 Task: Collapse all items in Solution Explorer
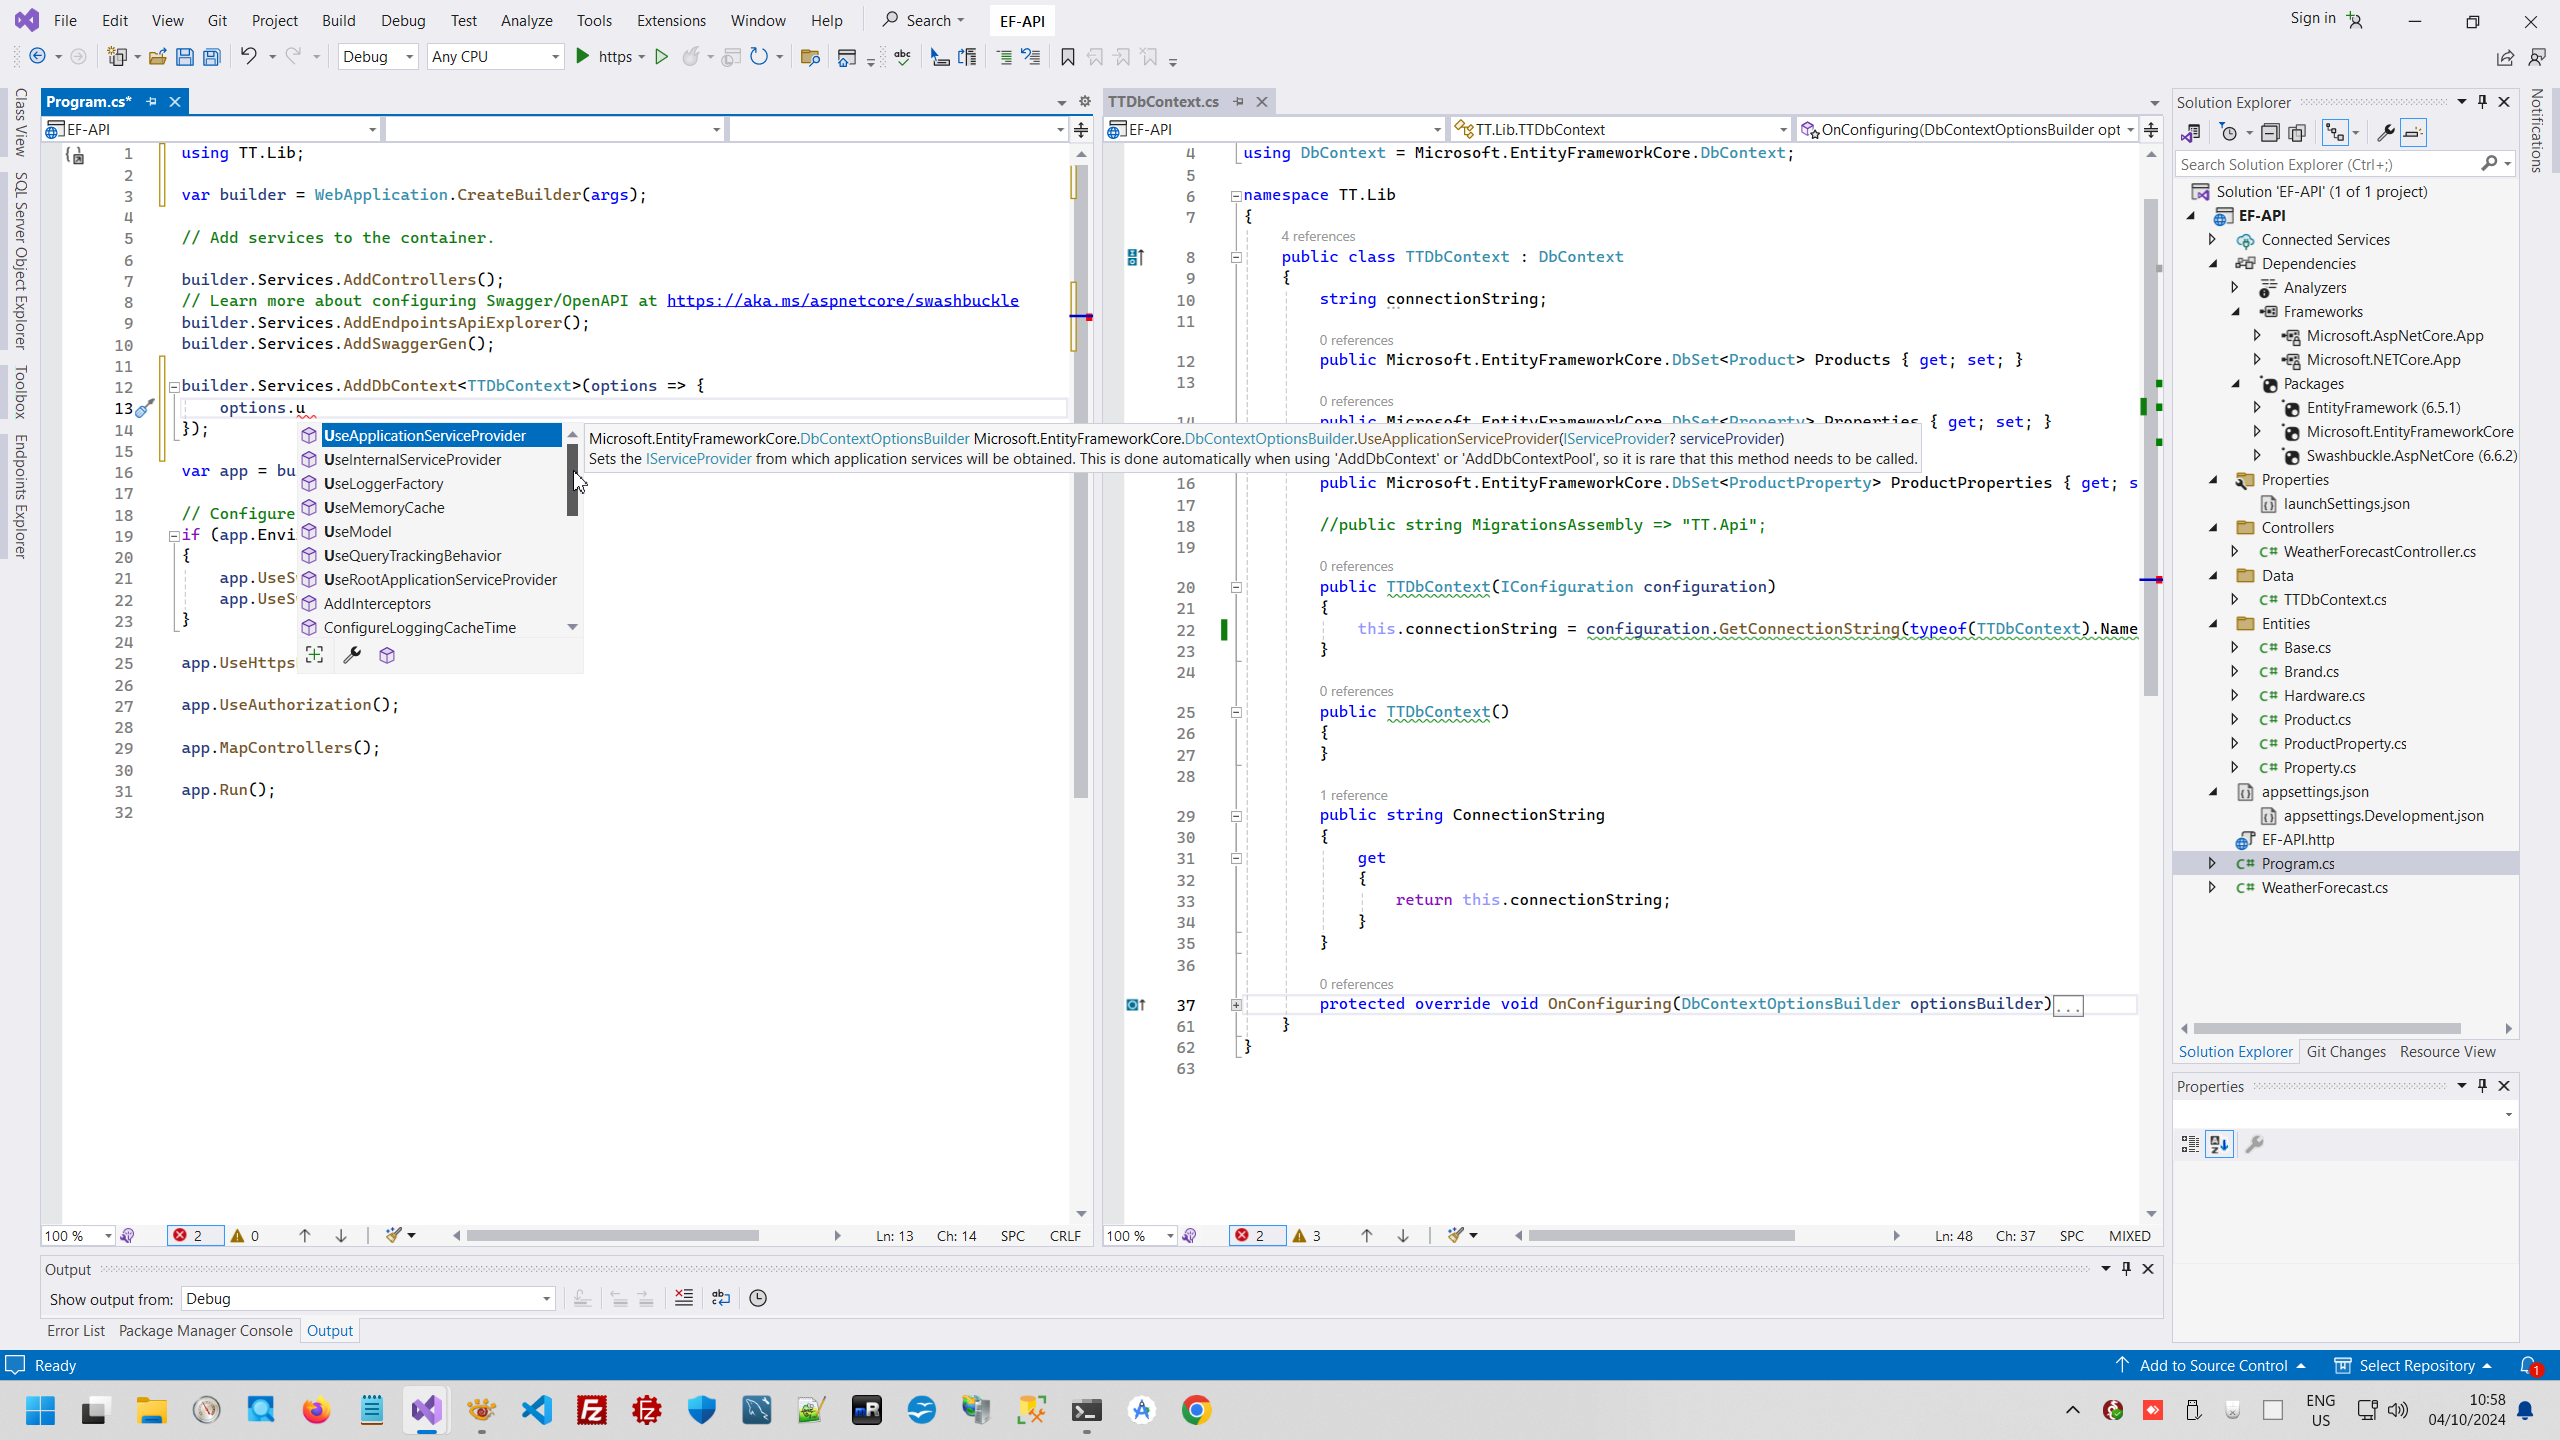click(2270, 133)
